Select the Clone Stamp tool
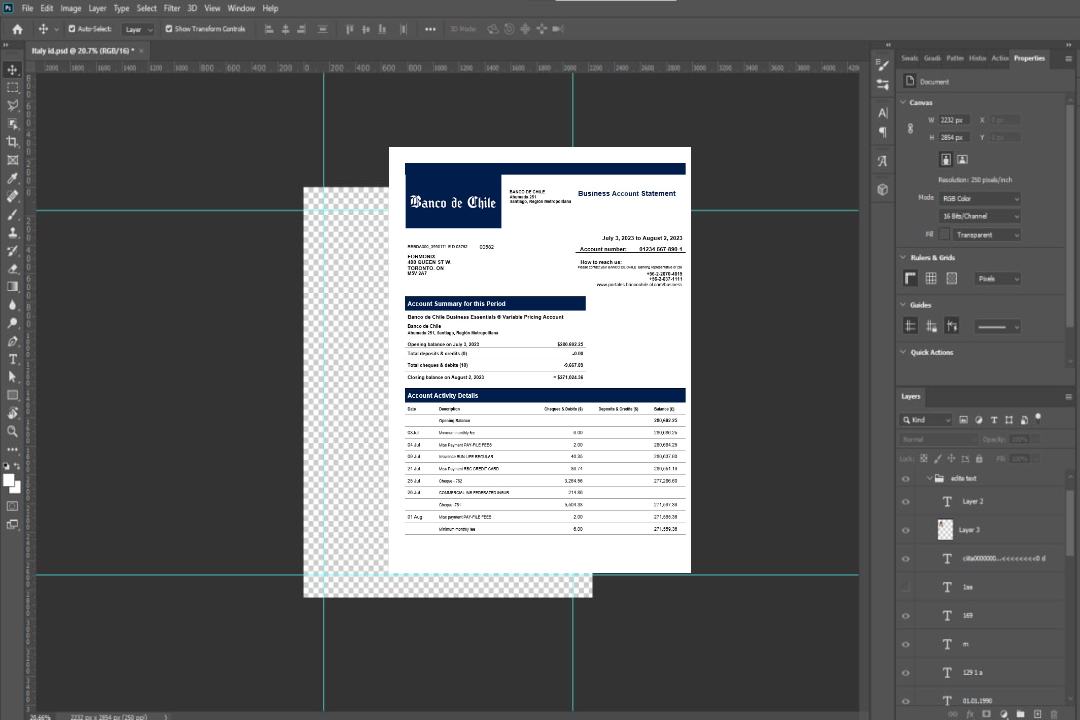This screenshot has height=720, width=1080. point(12,232)
